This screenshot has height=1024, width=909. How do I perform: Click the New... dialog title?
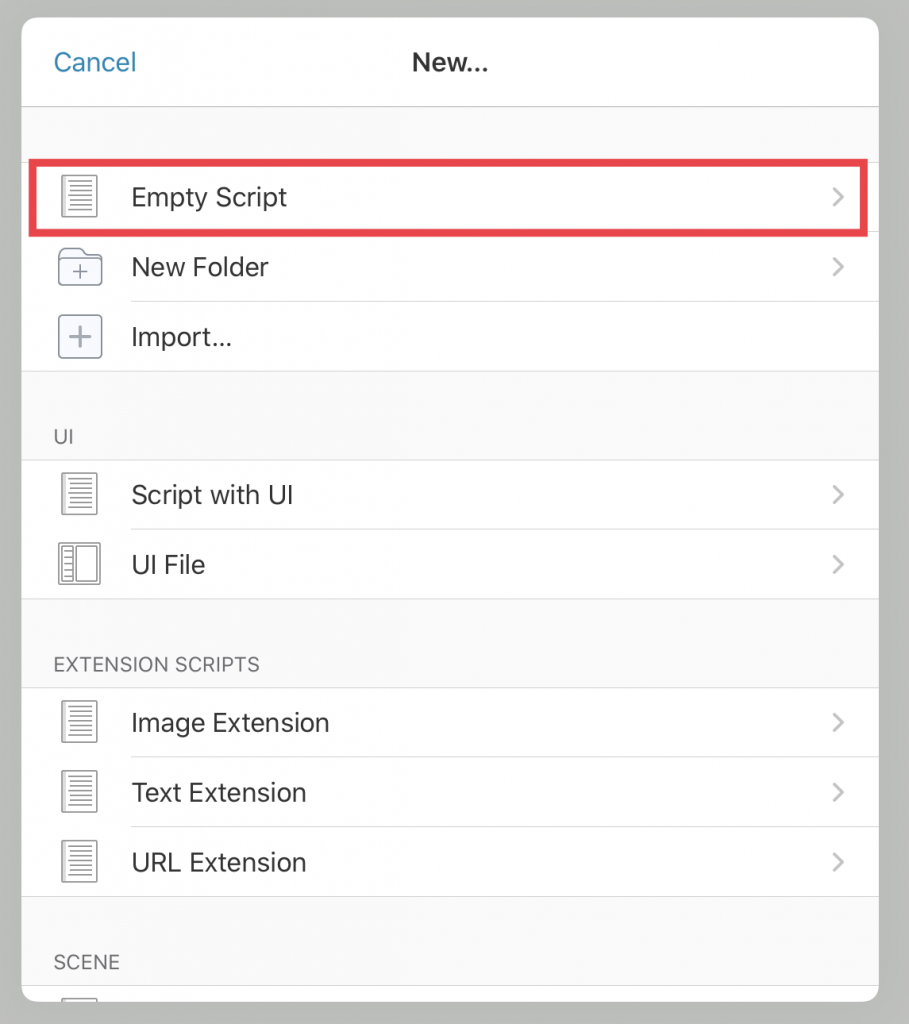(450, 63)
